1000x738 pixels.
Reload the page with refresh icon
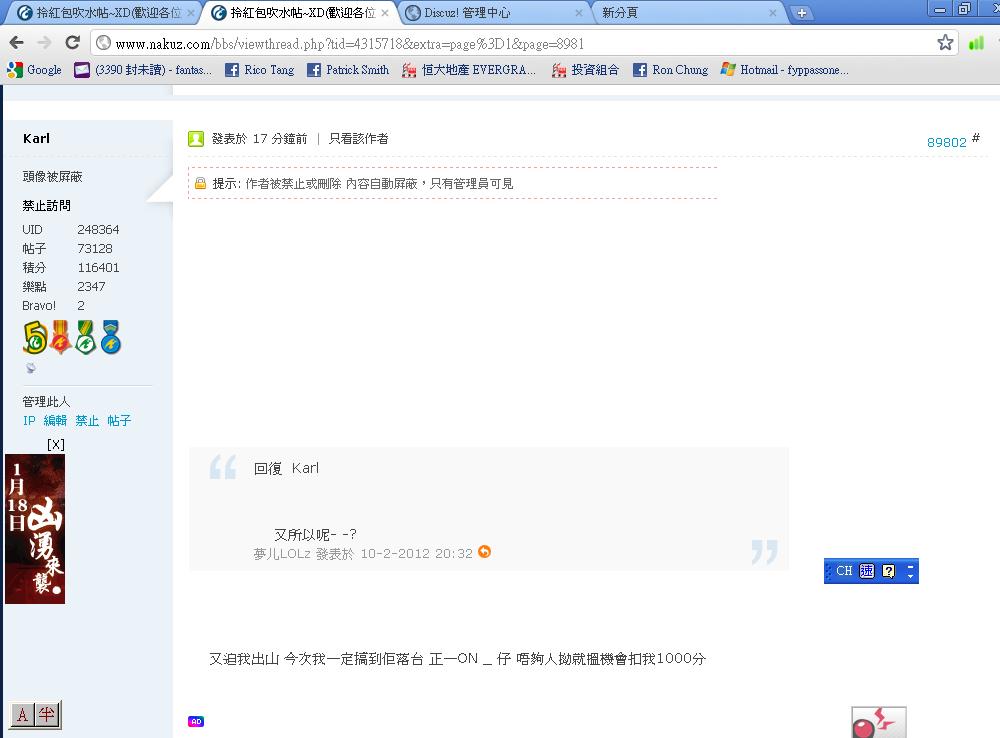click(x=73, y=43)
